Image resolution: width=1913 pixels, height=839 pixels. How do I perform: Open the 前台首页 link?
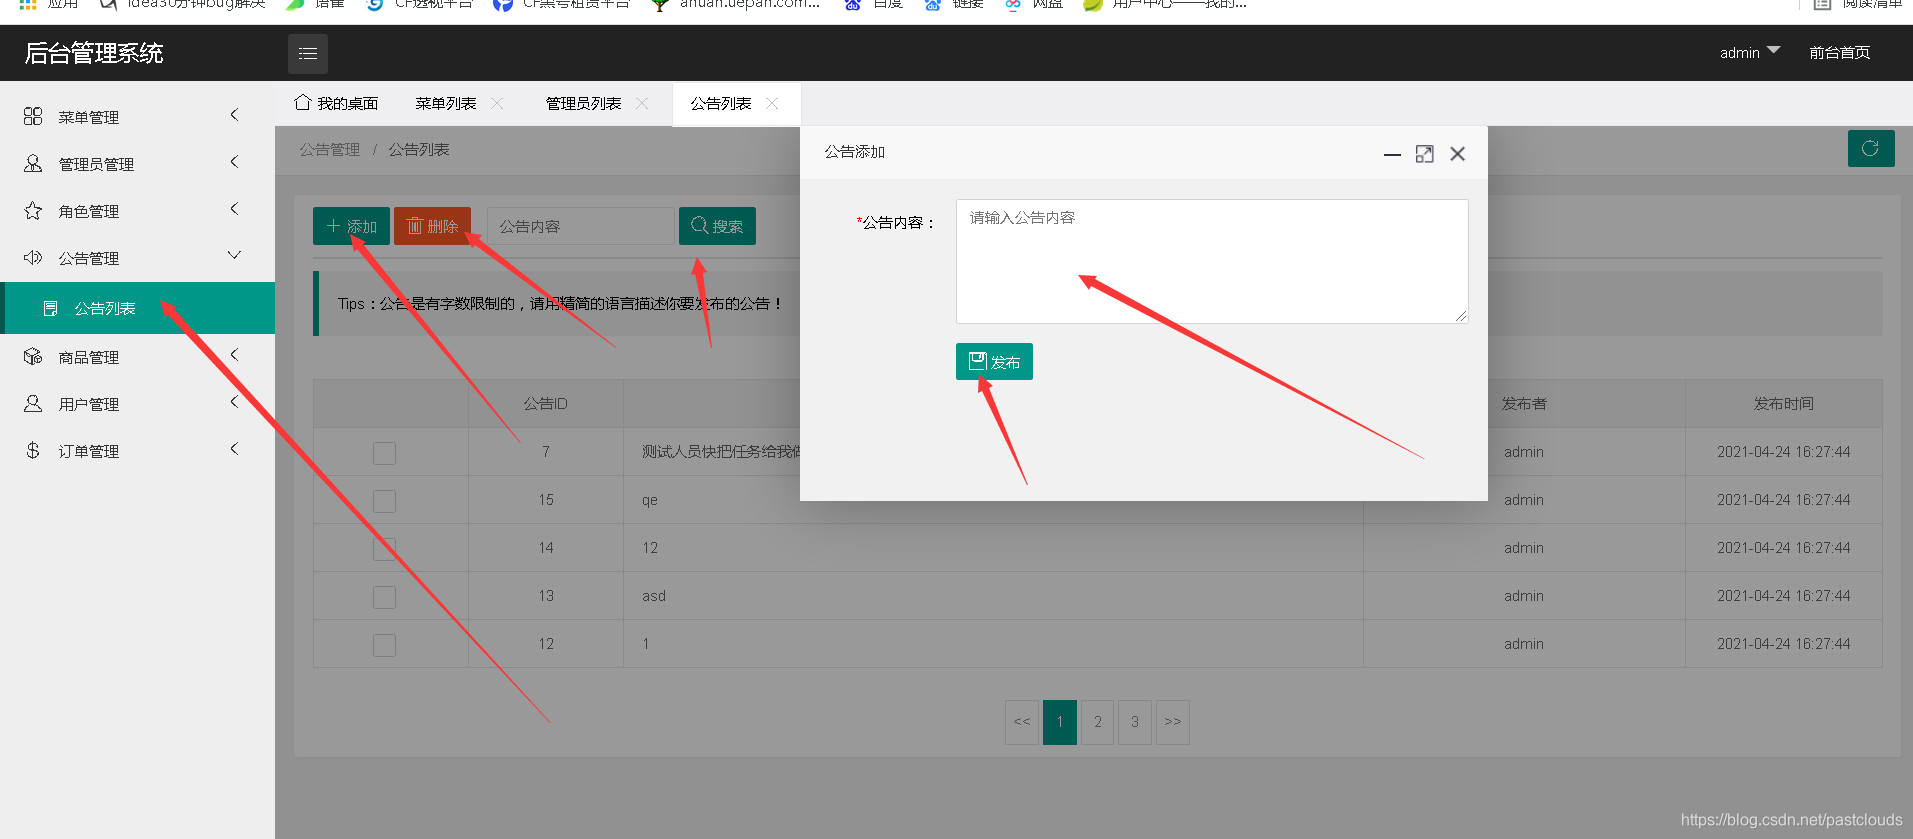(x=1839, y=53)
